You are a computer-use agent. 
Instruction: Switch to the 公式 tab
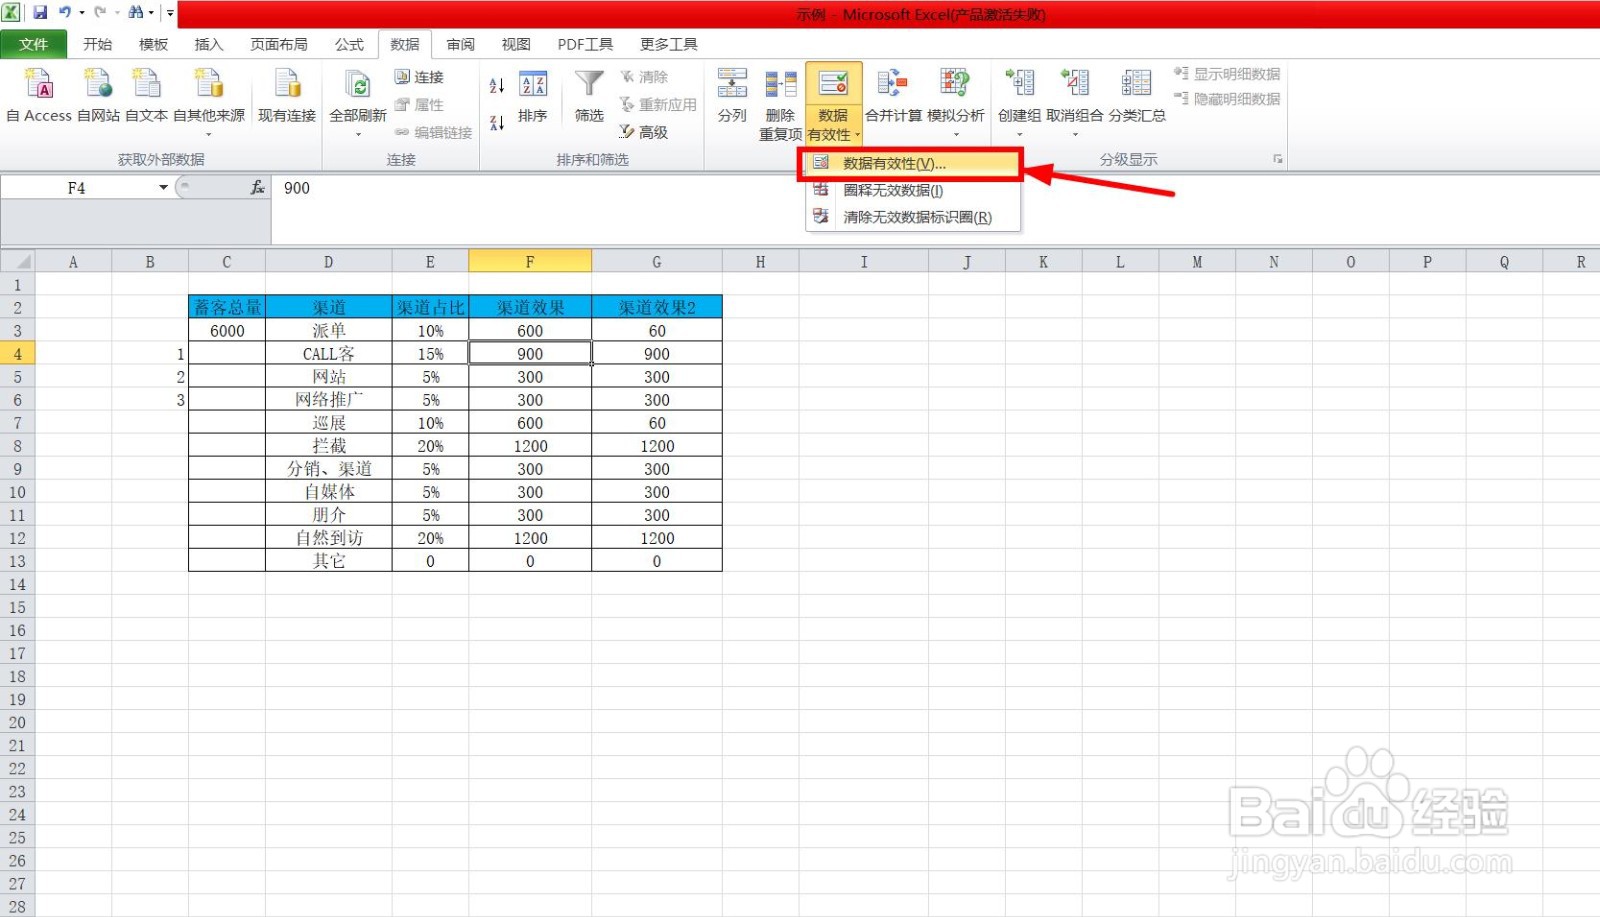(x=349, y=44)
